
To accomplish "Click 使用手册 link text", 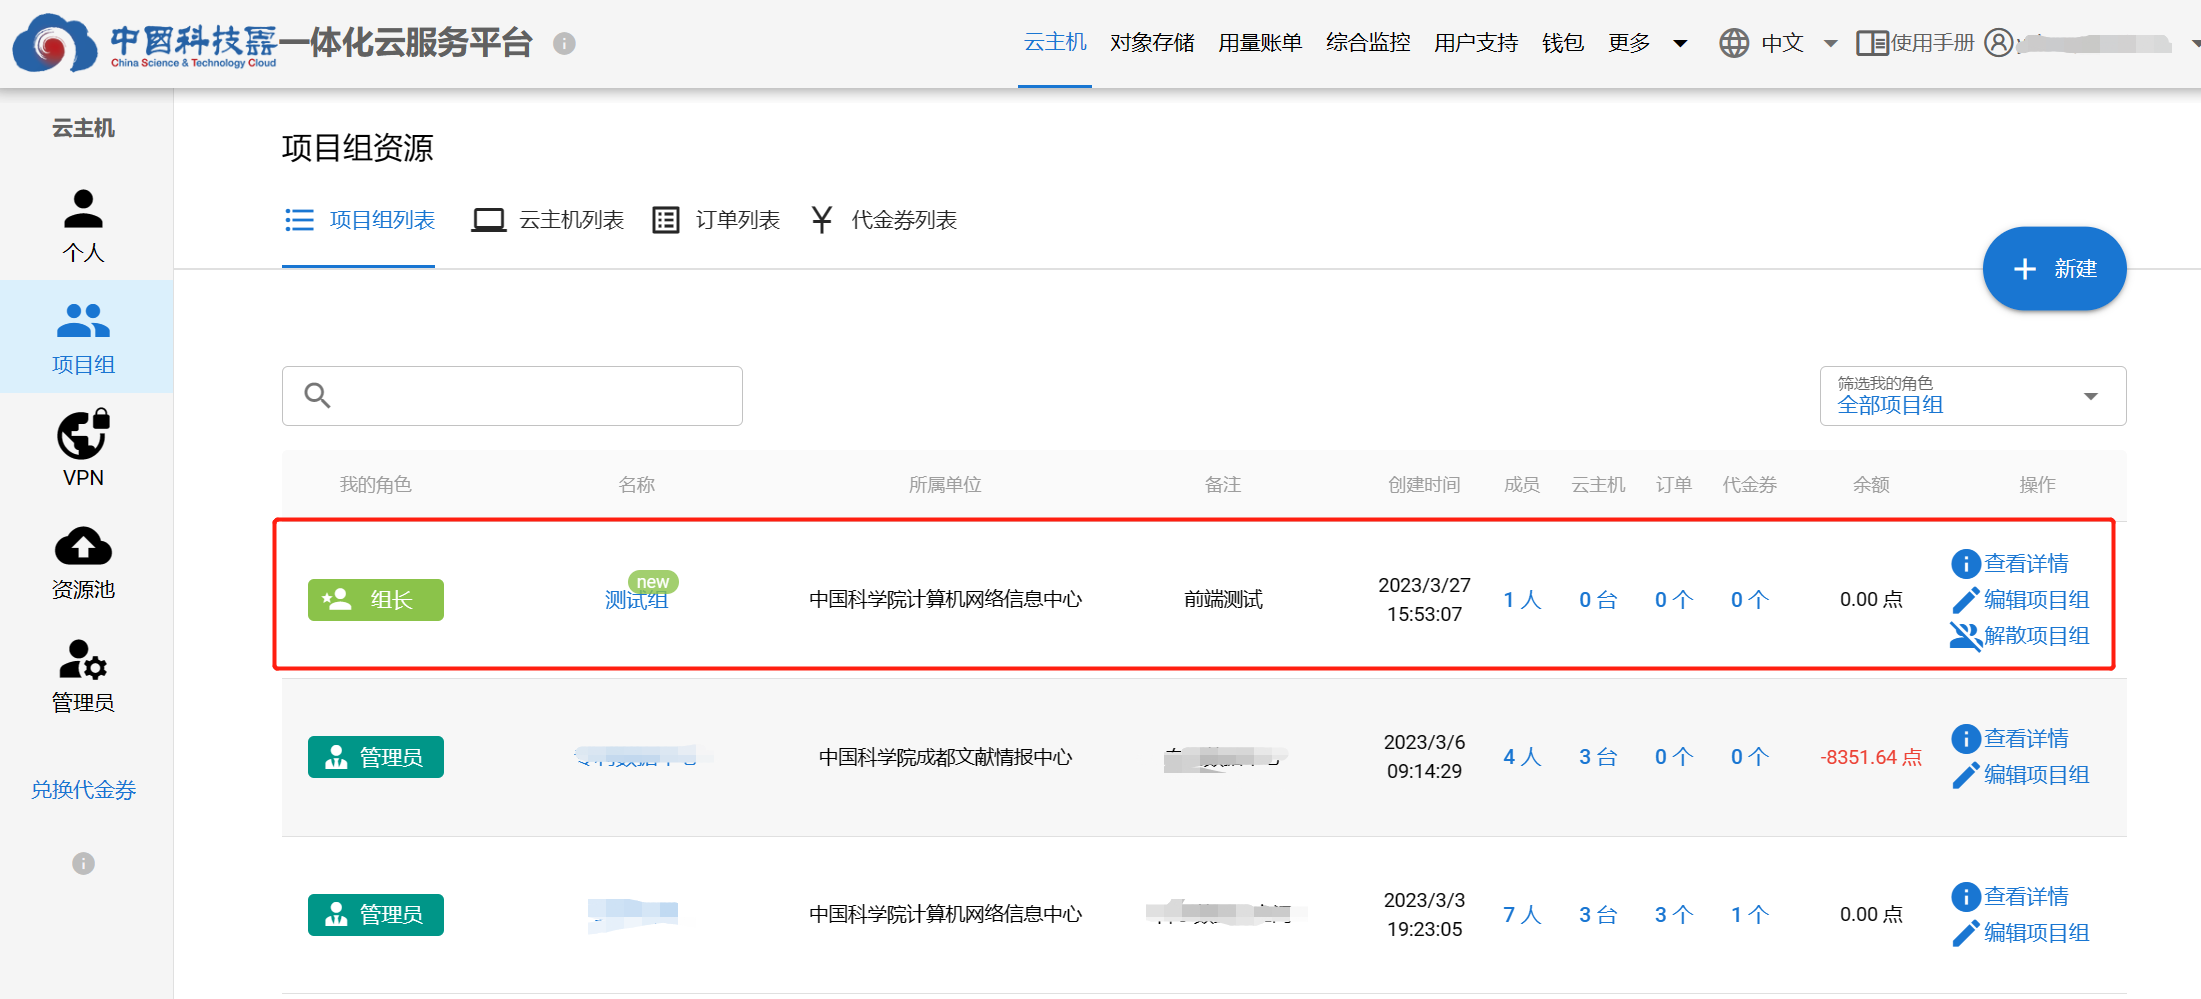I will pos(1932,43).
